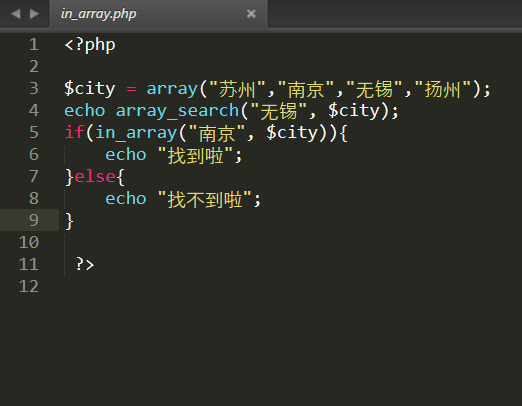
Task: Click the closing brace on line 9
Action: tap(69, 221)
